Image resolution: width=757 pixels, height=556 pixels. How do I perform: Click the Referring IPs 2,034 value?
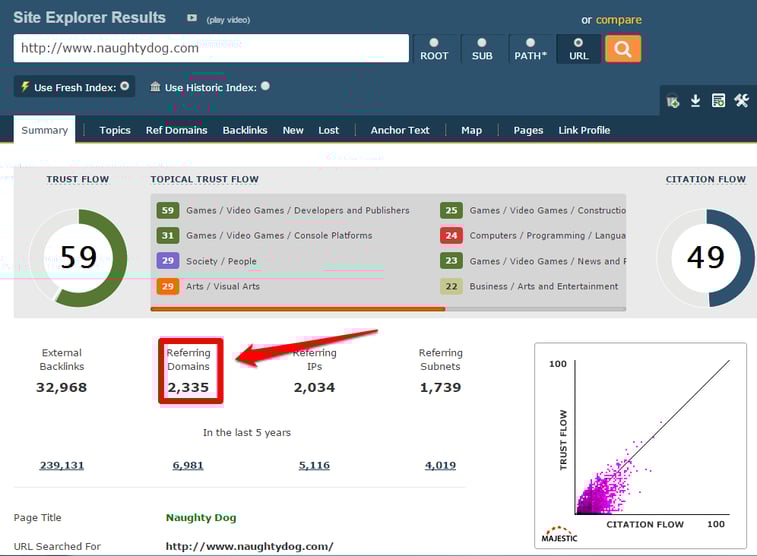tap(314, 388)
